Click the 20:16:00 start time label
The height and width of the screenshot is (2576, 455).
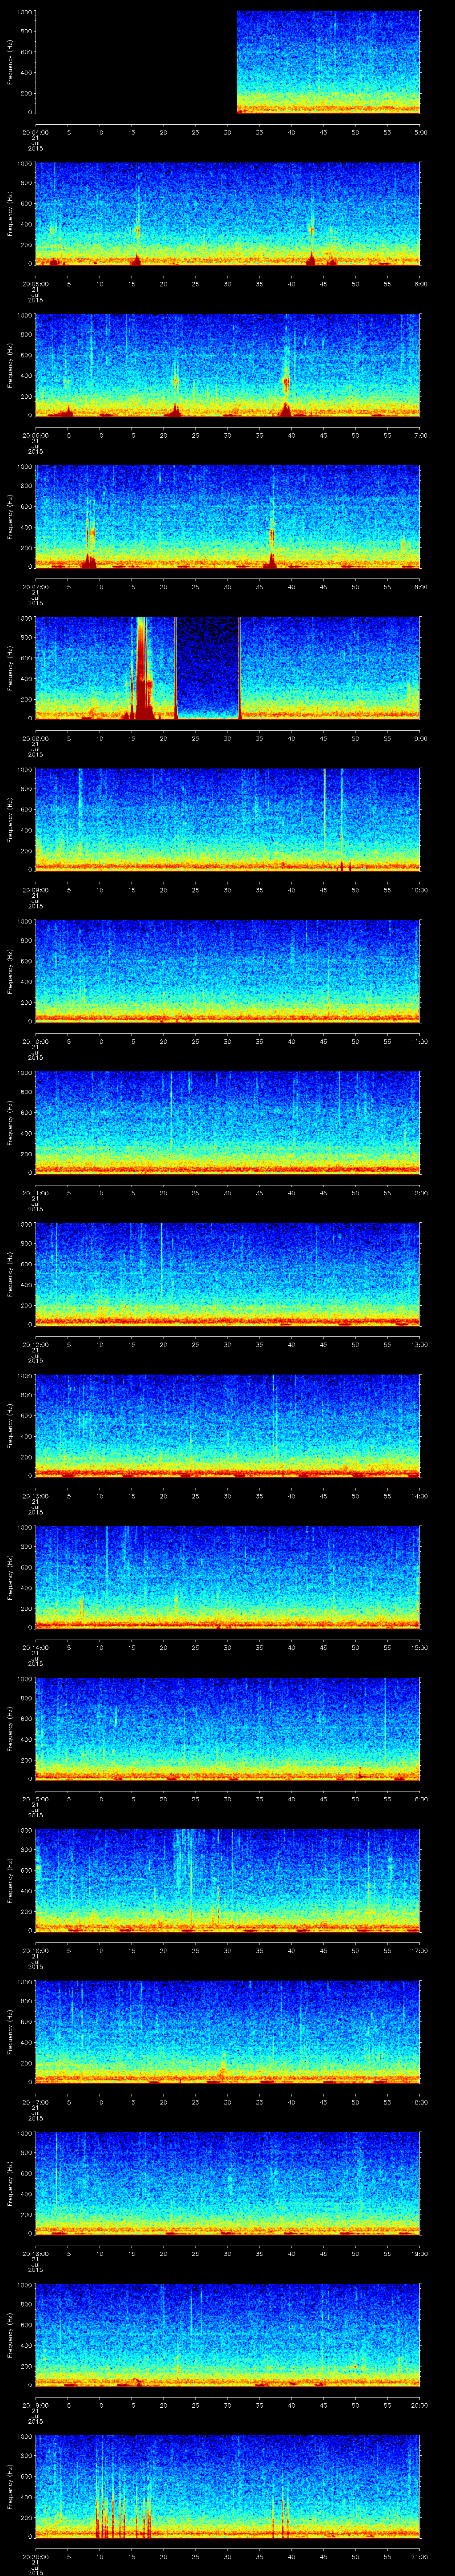[x=35, y=1950]
